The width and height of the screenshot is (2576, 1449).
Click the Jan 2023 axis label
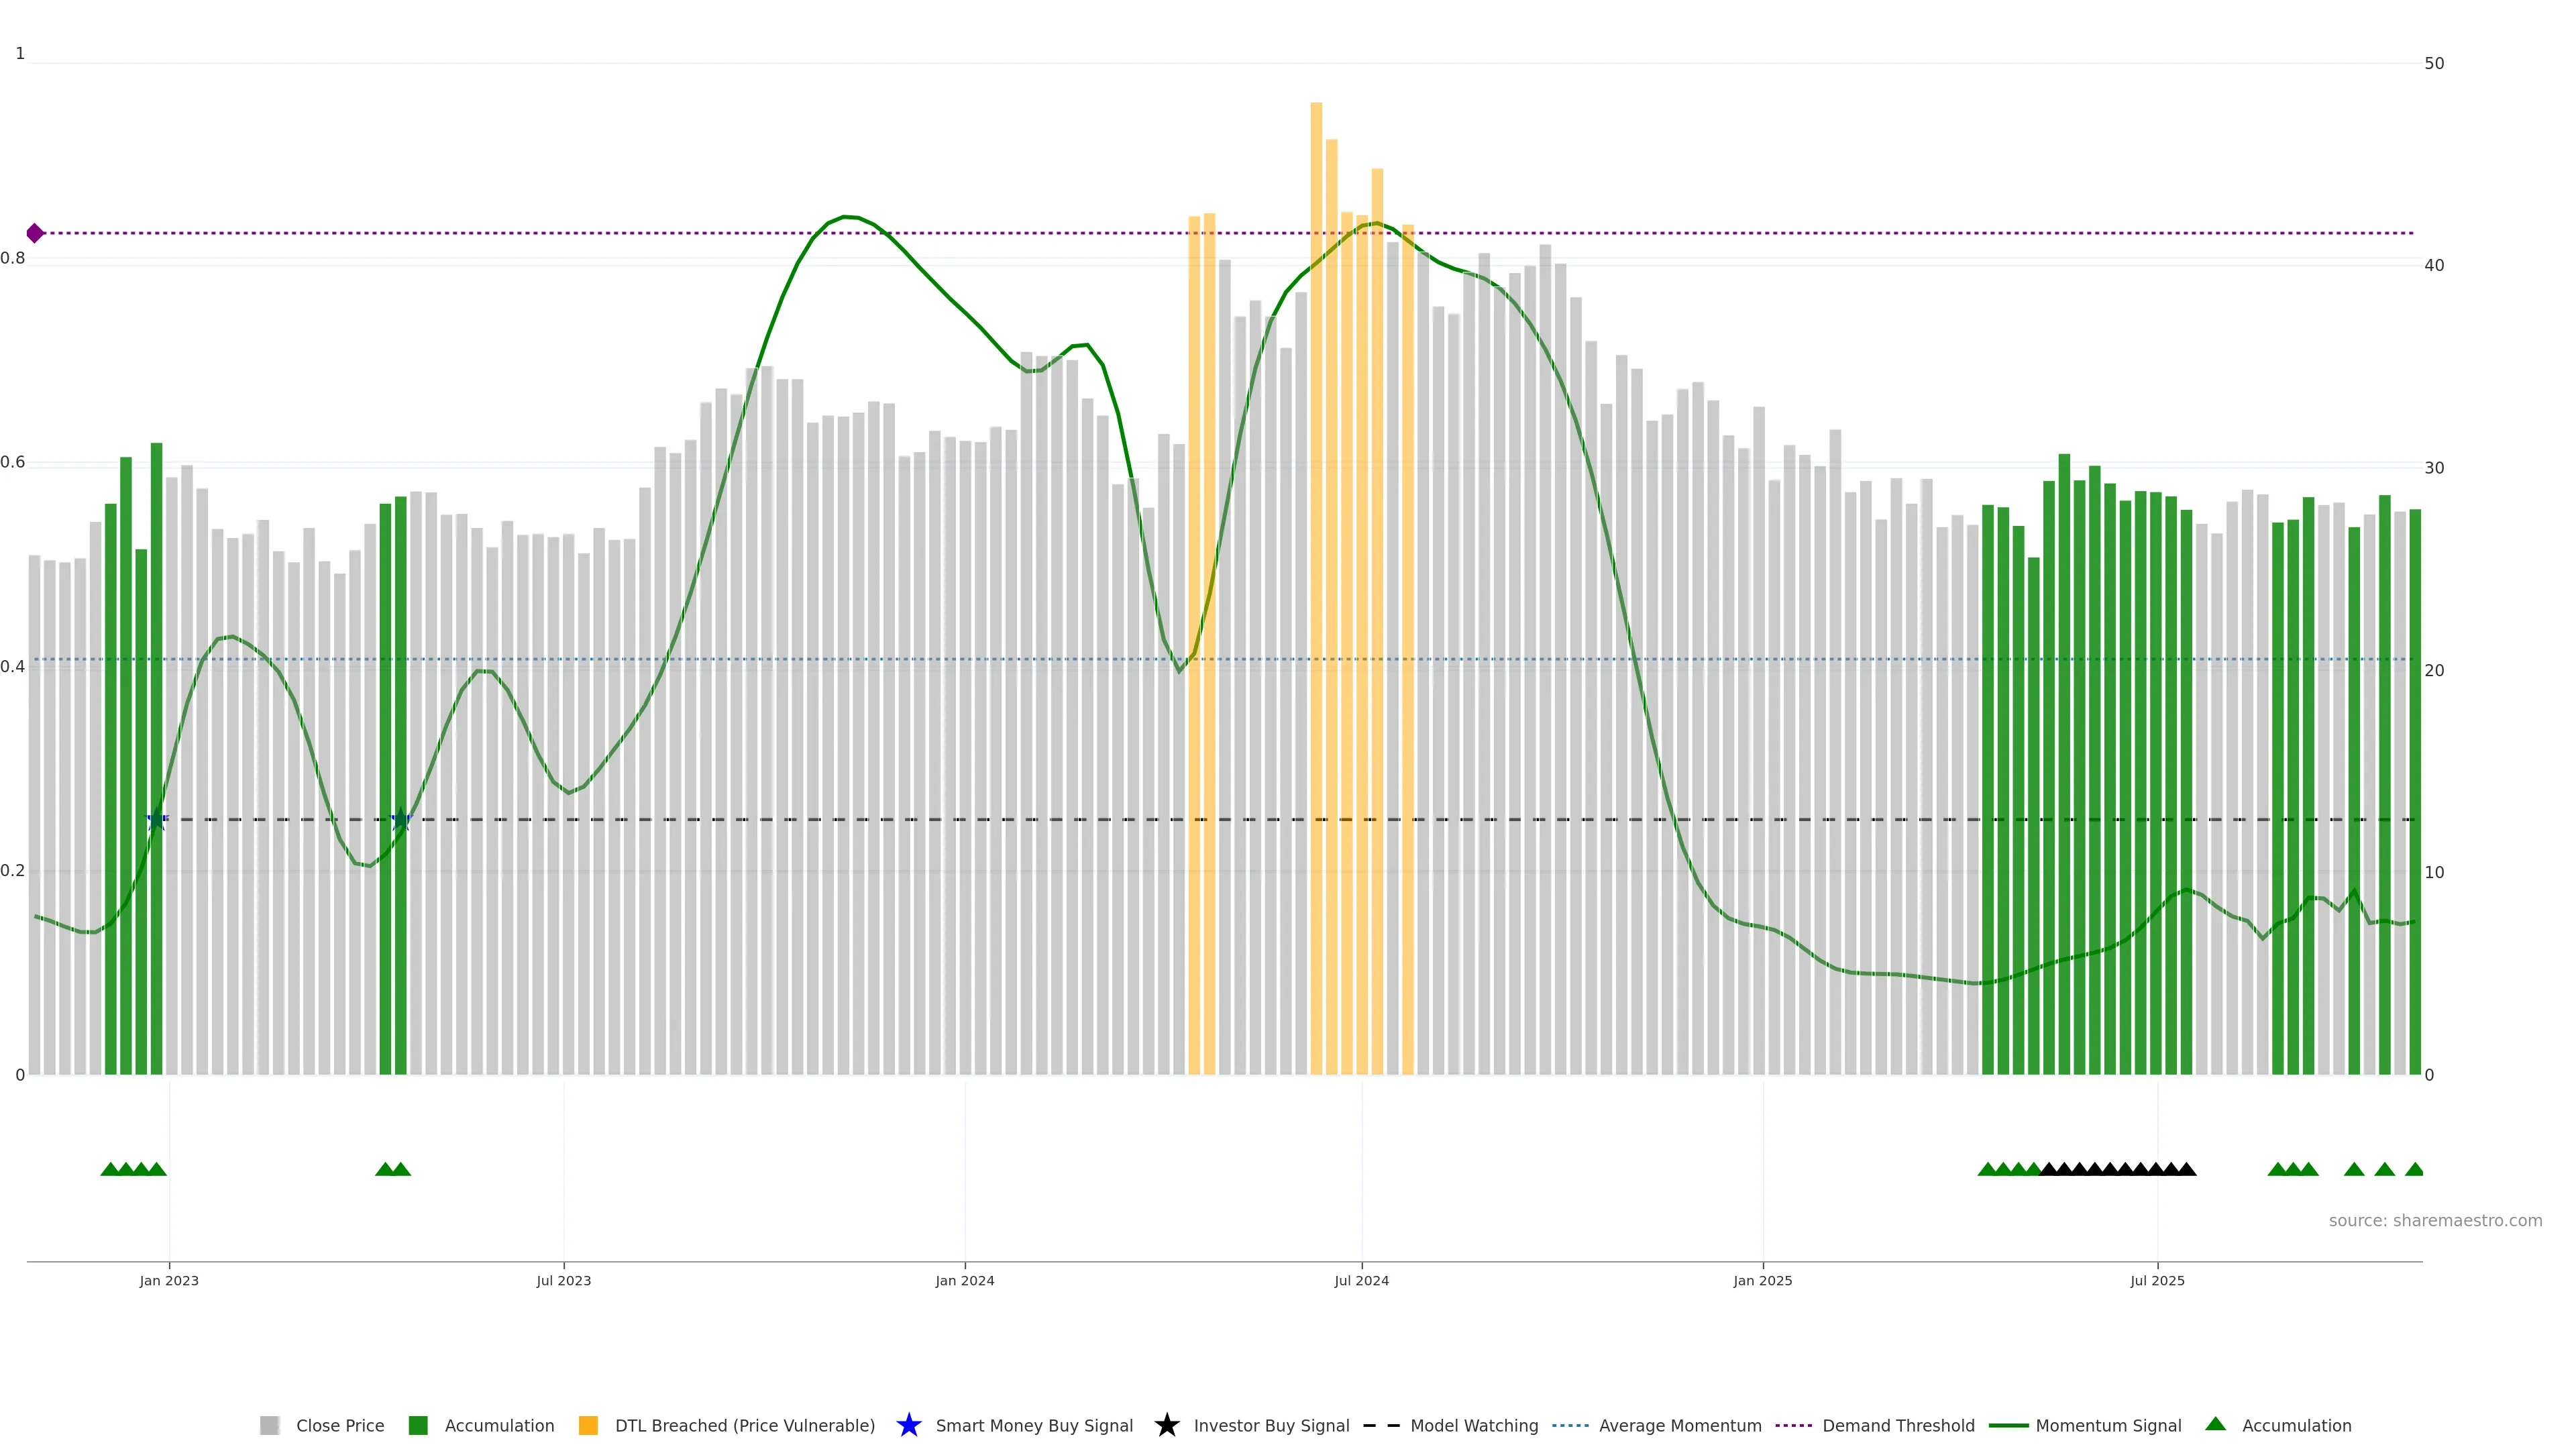[169, 1280]
